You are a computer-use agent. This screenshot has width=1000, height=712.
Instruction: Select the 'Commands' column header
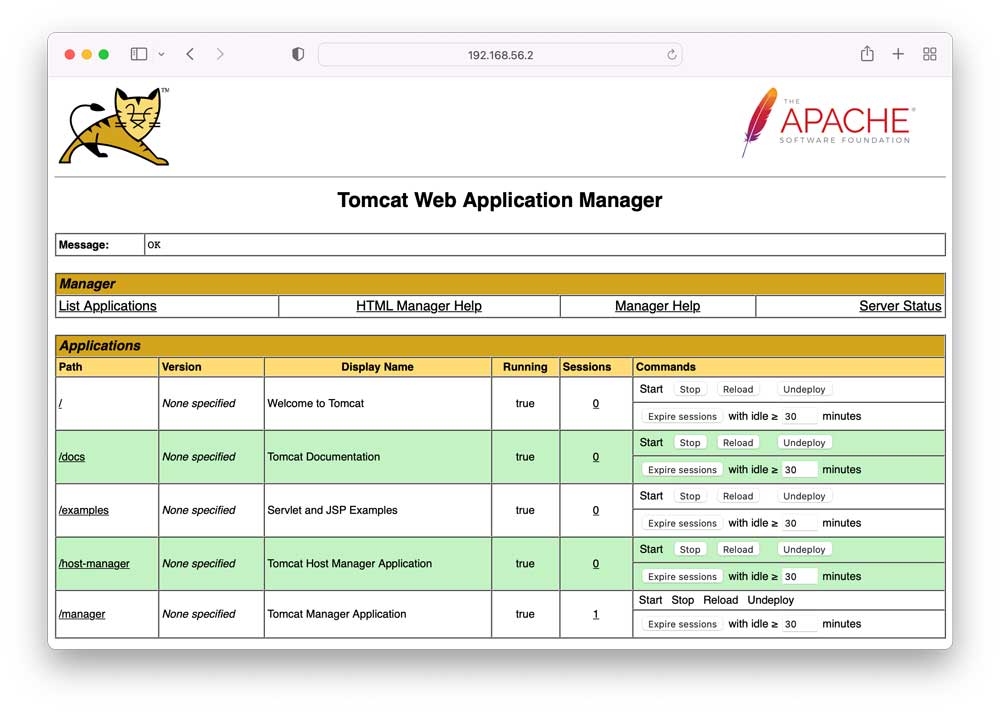pyautogui.click(x=665, y=367)
